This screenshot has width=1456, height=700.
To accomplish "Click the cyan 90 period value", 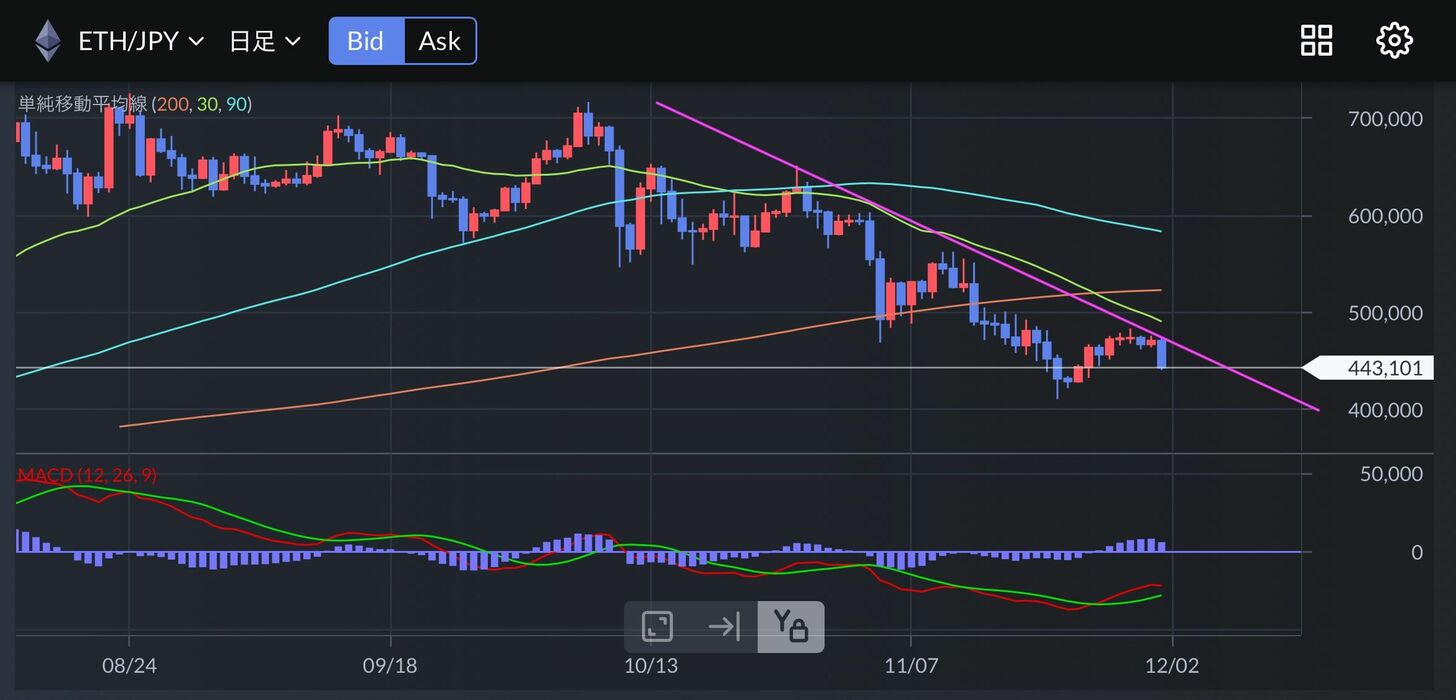I will (236, 104).
